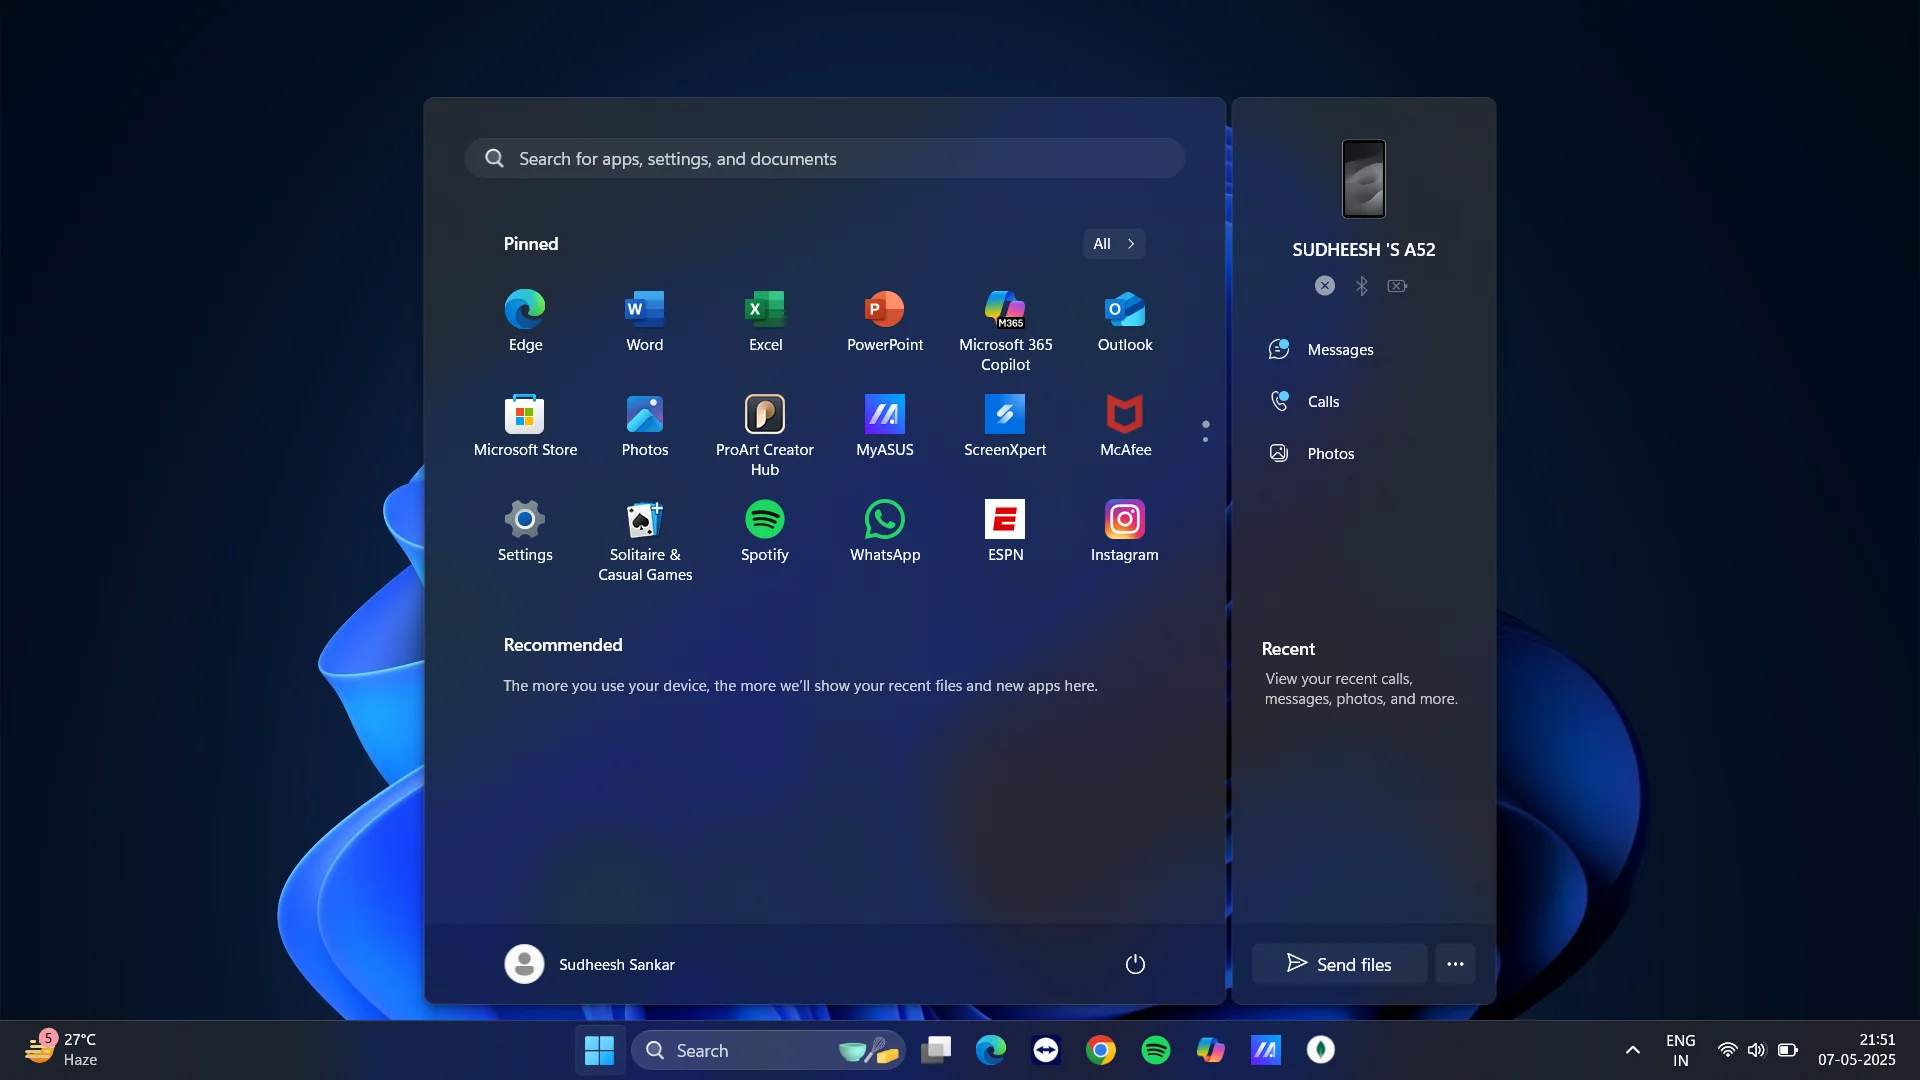Launch PowerPoint from the pinned grid

[885, 322]
